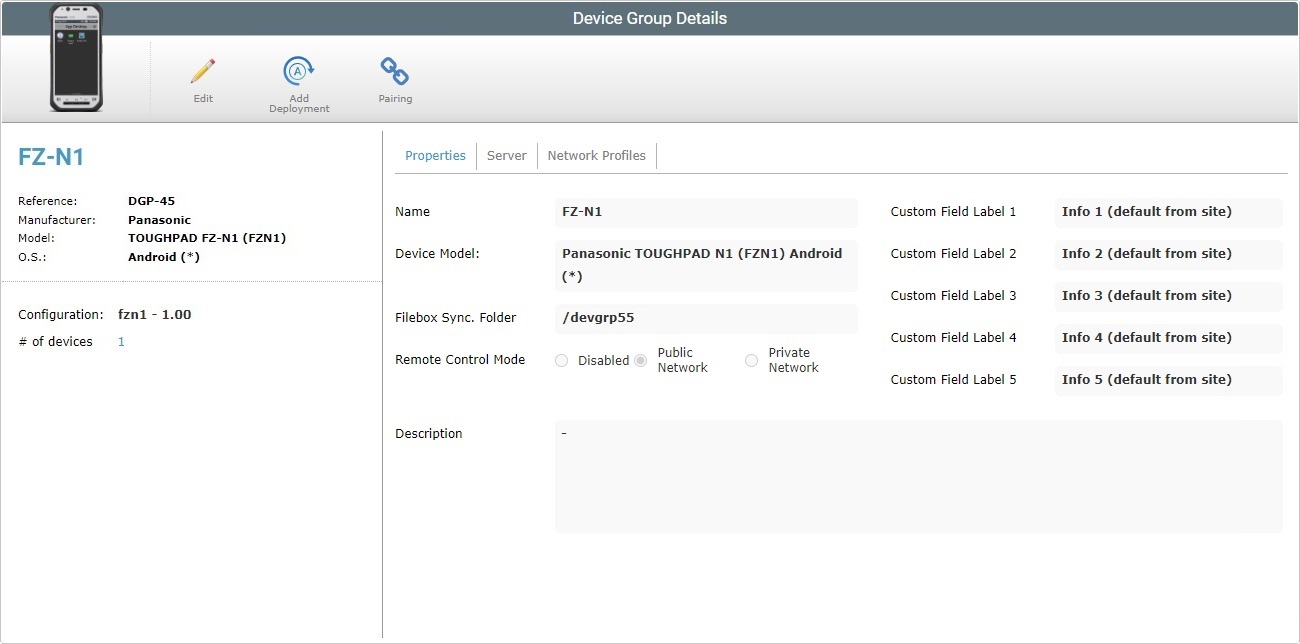Select Private Network remote control mode
This screenshot has height=644, width=1300.
coord(751,360)
